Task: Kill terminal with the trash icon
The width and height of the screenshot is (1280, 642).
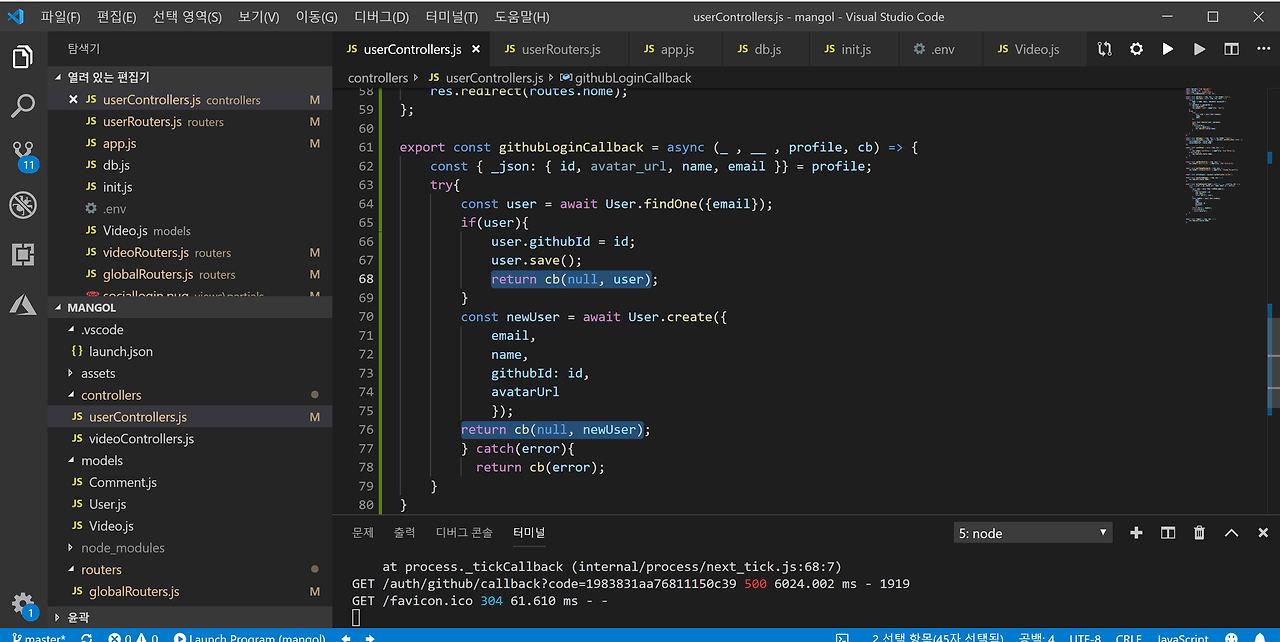Action: (1199, 533)
